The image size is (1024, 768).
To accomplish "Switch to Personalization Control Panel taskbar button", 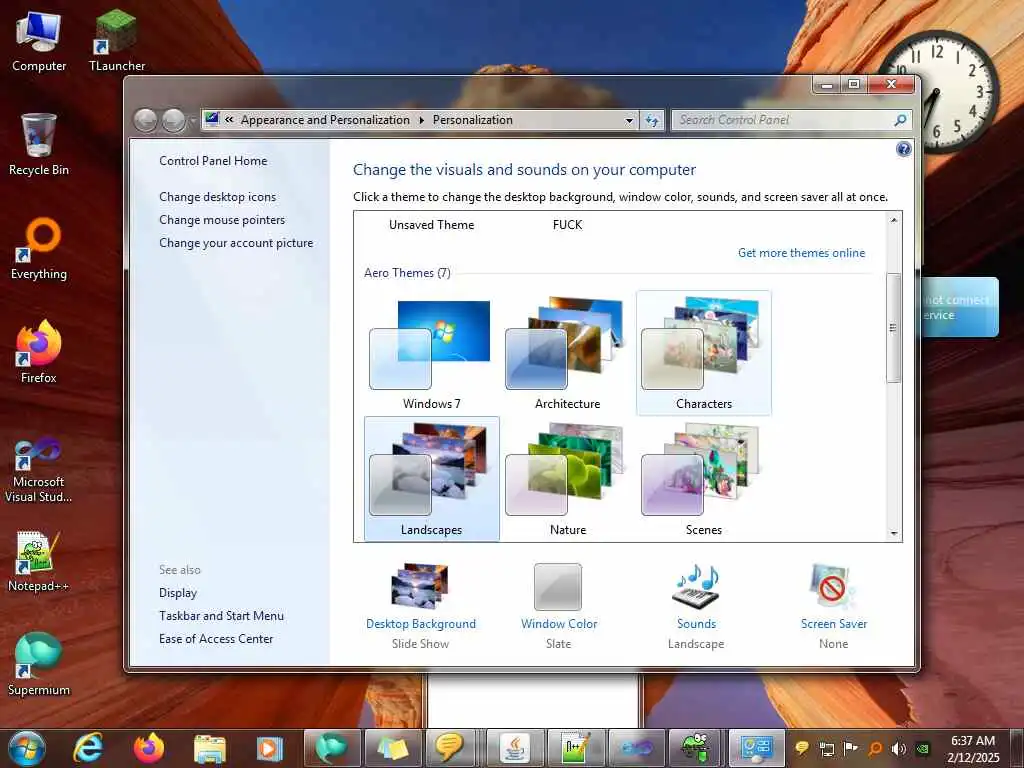I will 757,748.
